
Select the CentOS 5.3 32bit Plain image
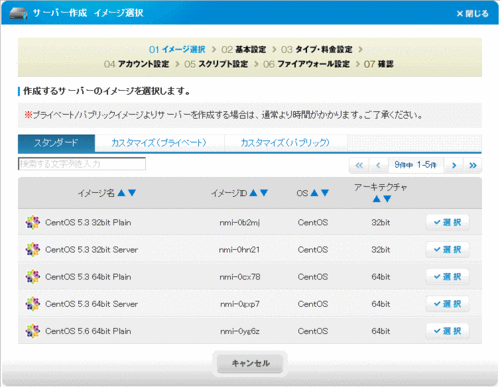[x=448, y=222]
